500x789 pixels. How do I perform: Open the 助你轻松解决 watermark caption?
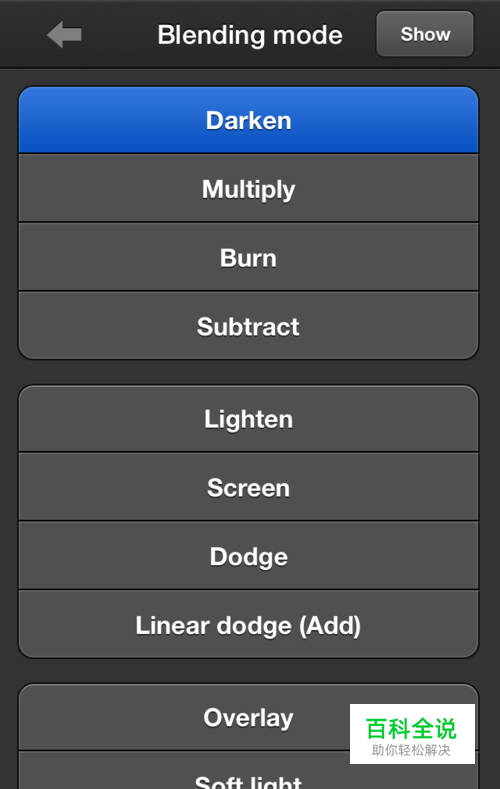pyautogui.click(x=411, y=750)
